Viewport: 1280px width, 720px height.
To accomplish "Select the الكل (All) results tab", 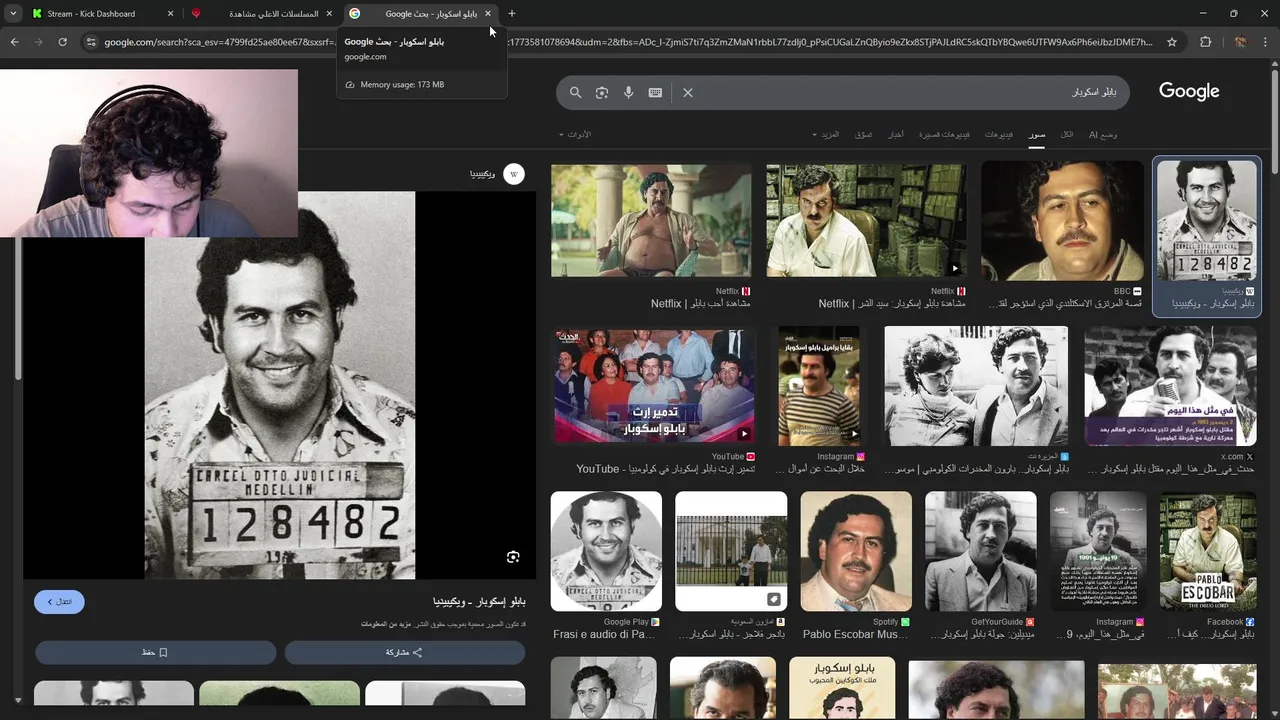I will [1067, 134].
